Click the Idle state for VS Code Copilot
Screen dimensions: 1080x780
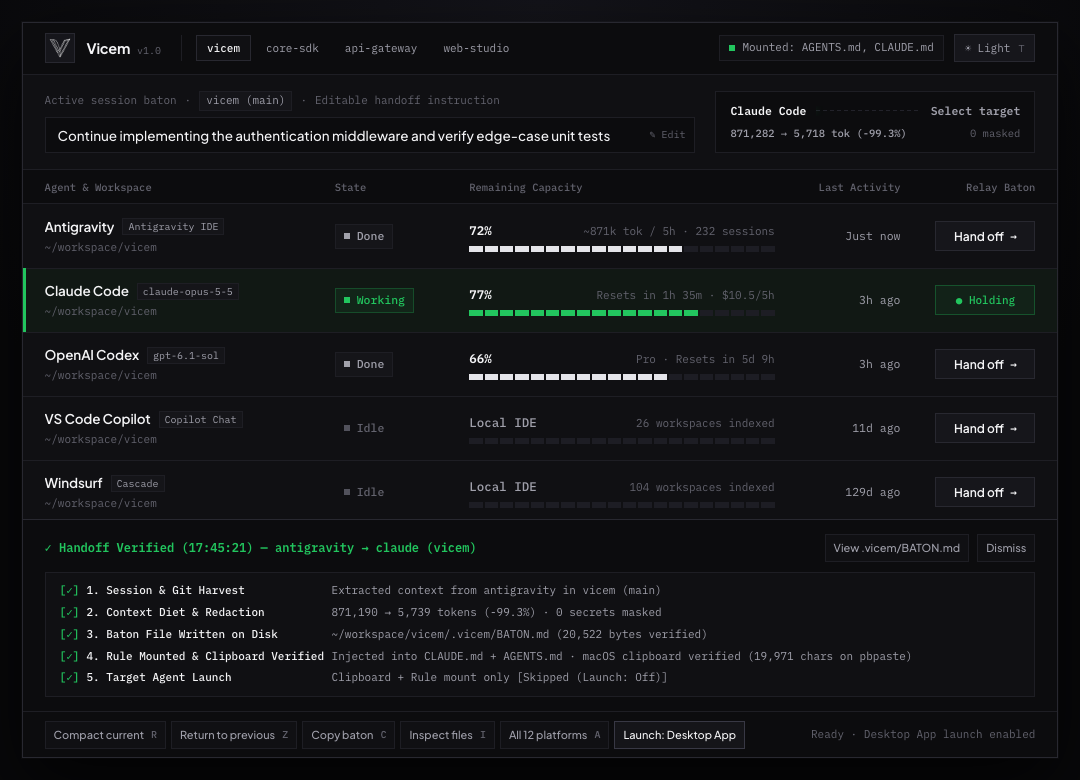(x=364, y=429)
